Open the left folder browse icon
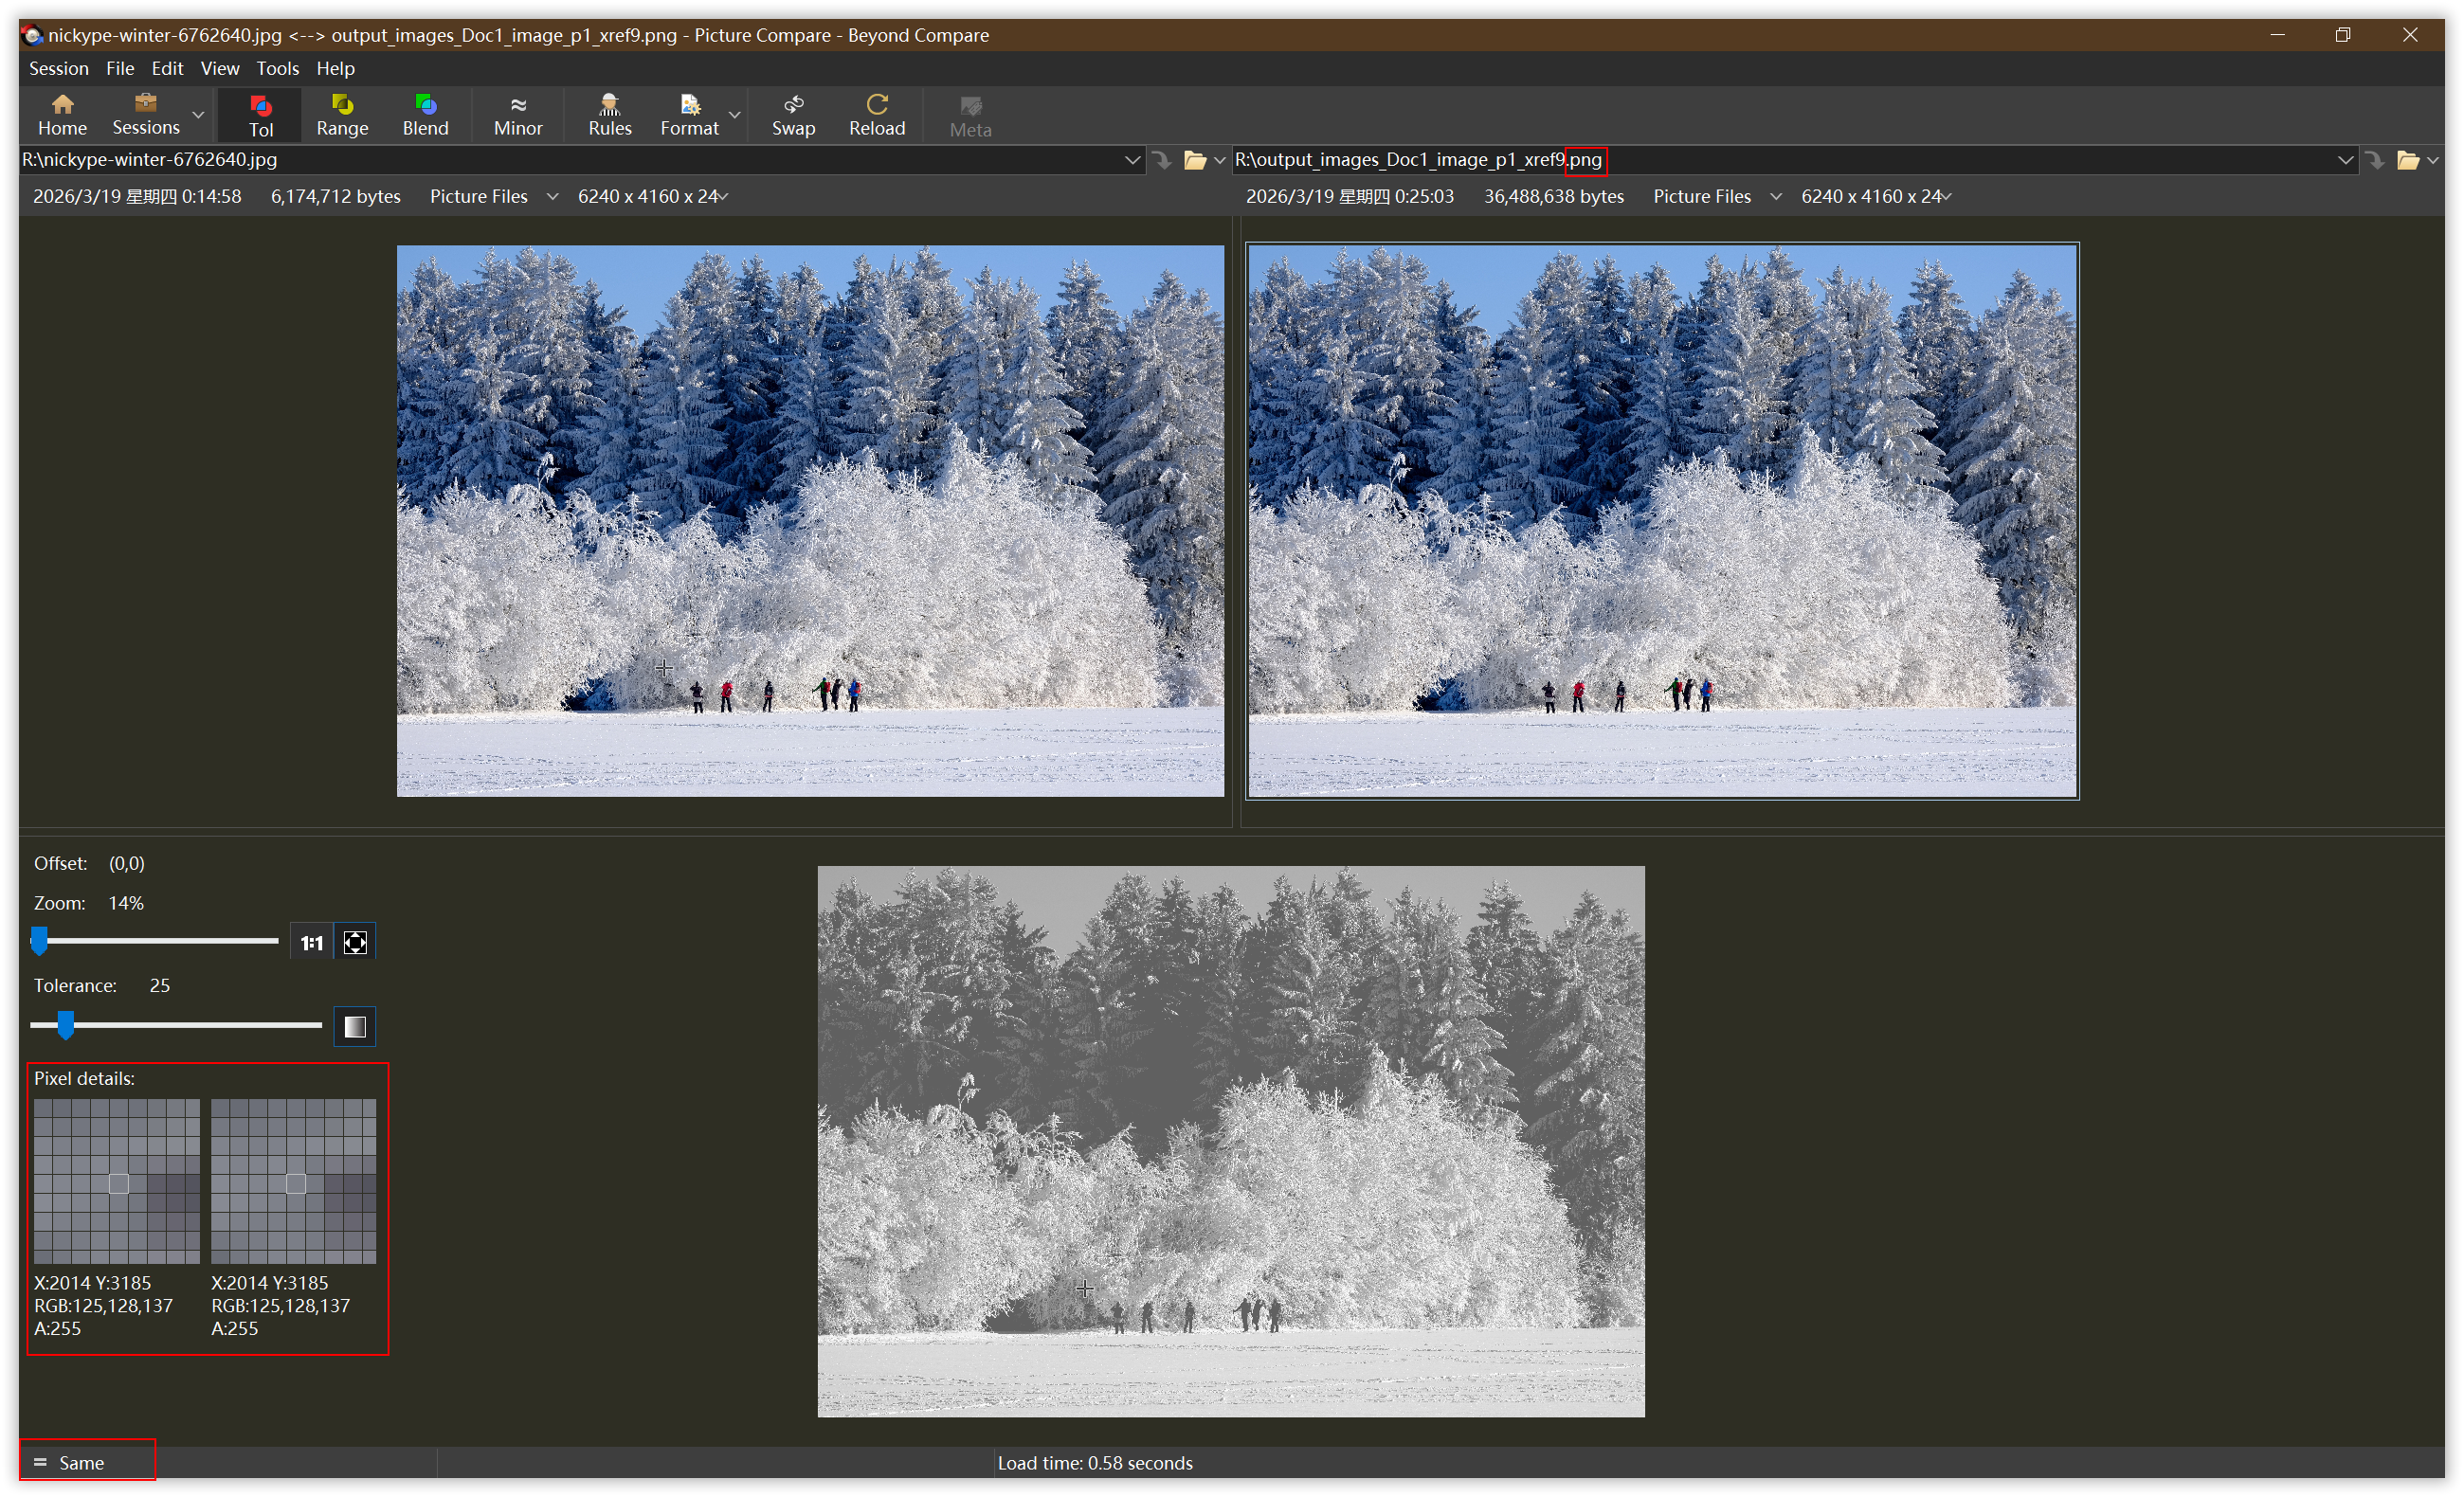 tap(1194, 160)
